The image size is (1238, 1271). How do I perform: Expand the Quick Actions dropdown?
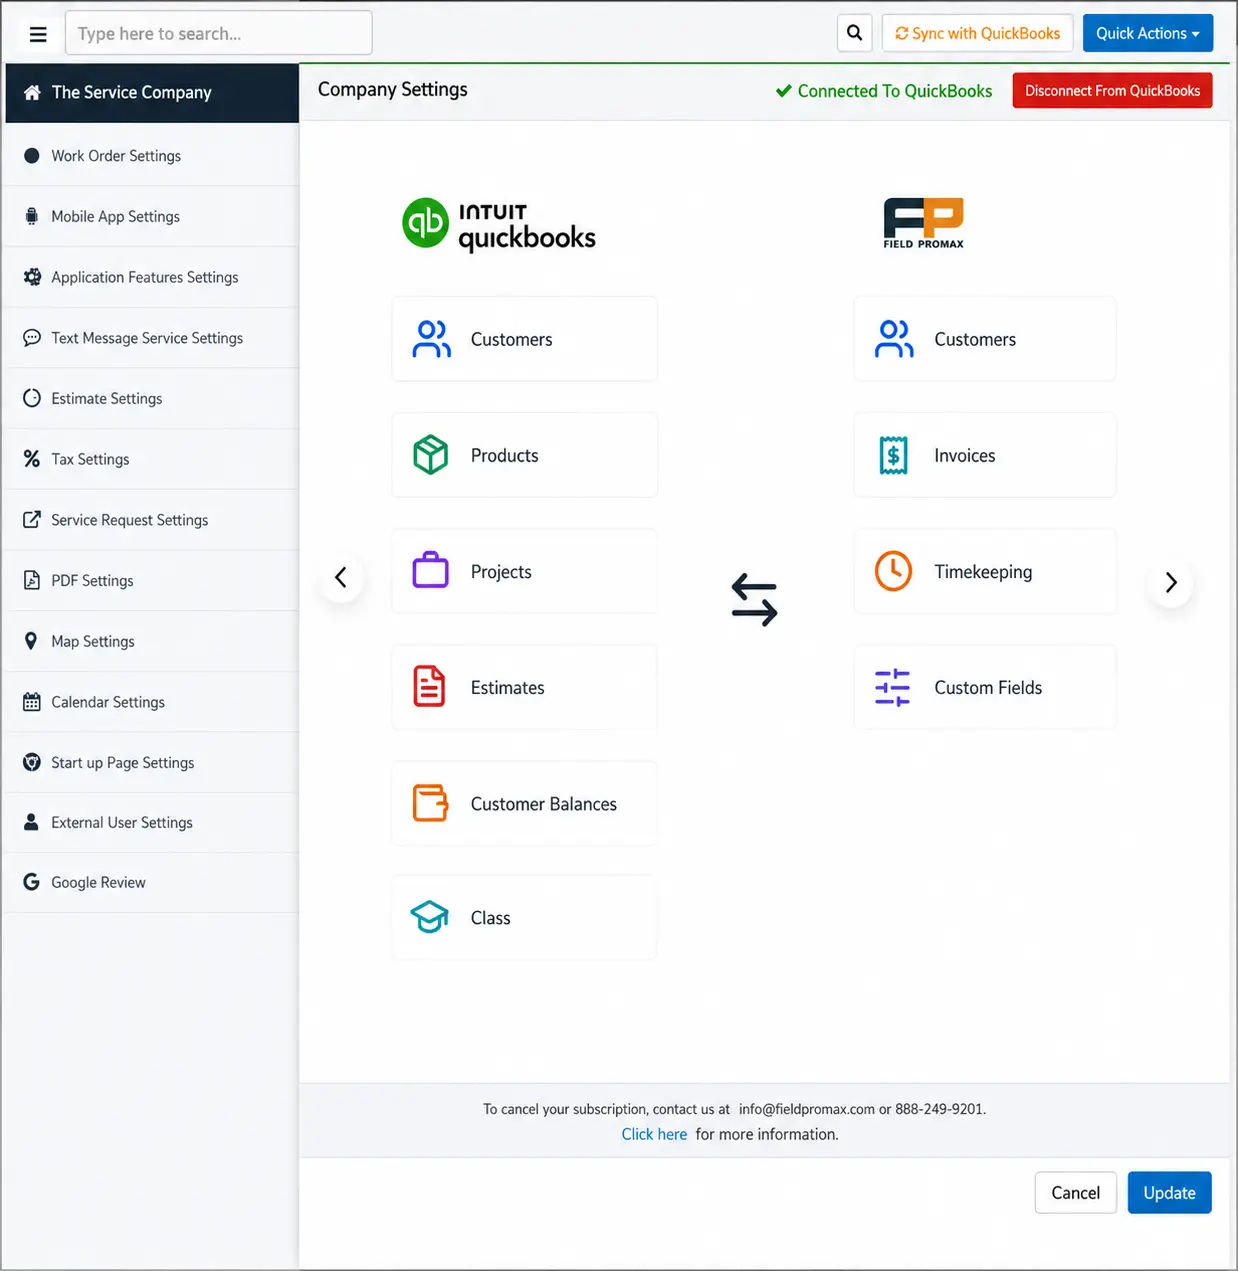tap(1147, 33)
